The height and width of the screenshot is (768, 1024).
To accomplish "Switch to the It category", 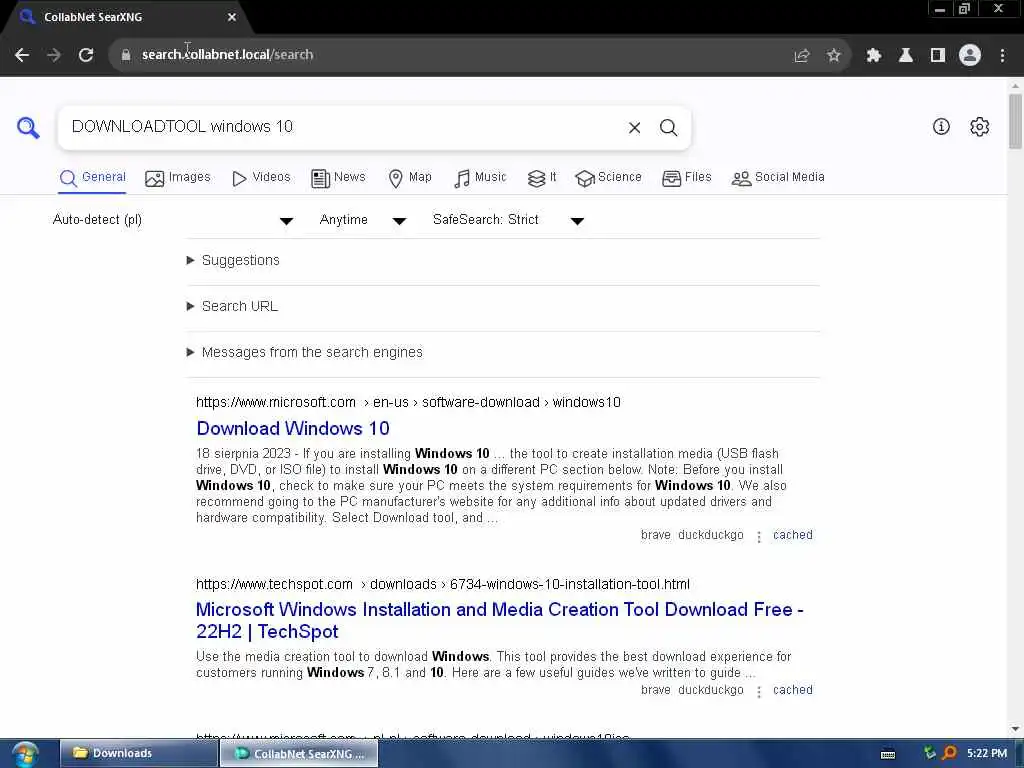I will pos(541,178).
